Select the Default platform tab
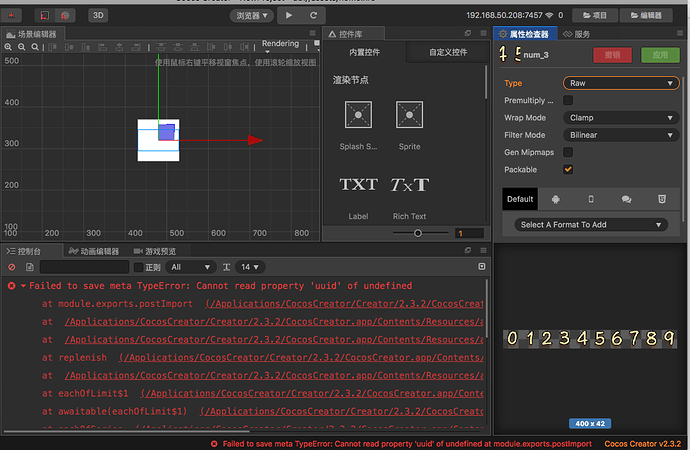Viewport: 690px width, 450px height. coord(520,199)
